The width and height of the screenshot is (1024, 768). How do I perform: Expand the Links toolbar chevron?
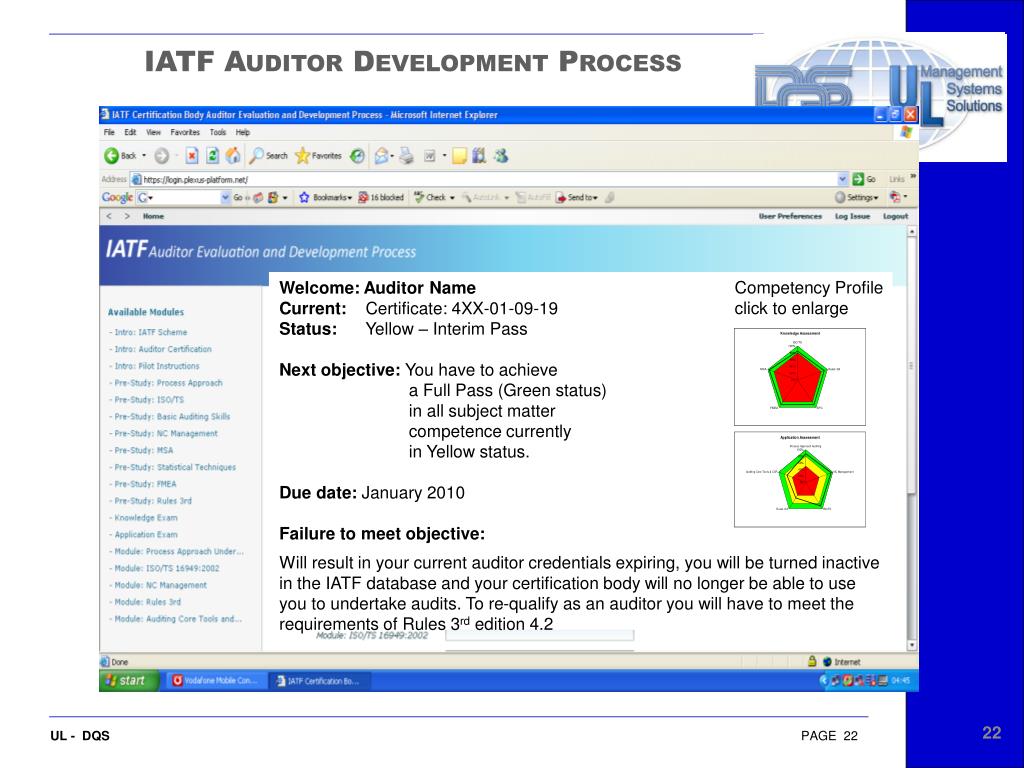point(912,176)
